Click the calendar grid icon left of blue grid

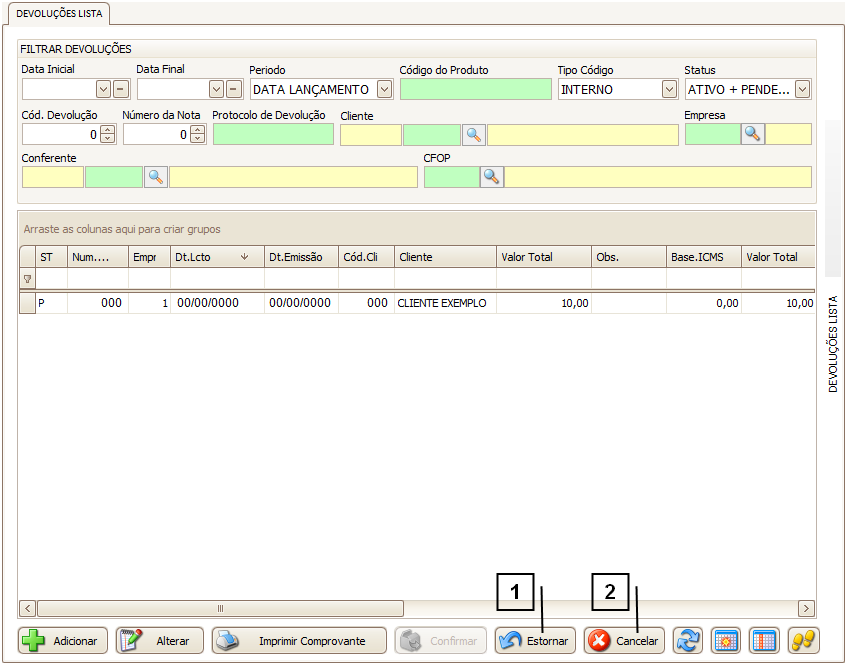726,641
